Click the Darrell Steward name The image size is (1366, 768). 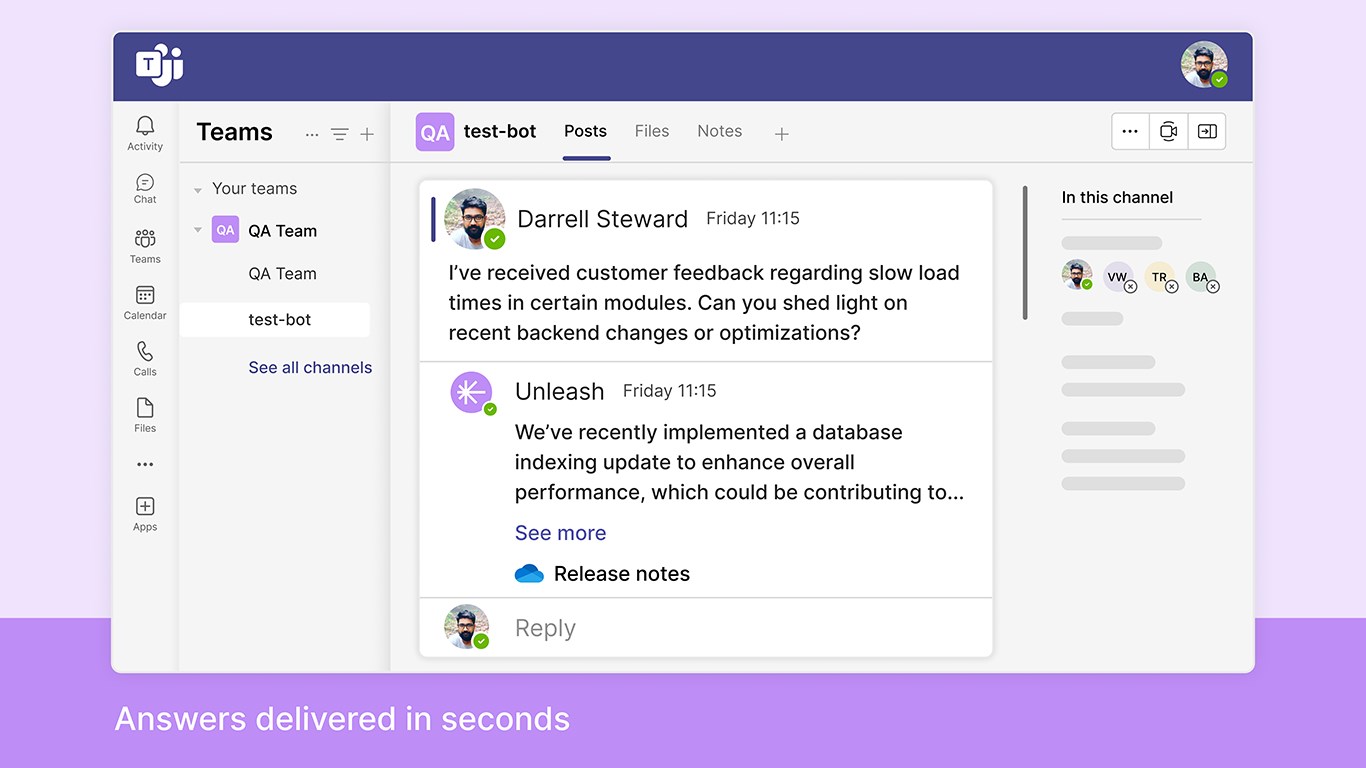603,219
